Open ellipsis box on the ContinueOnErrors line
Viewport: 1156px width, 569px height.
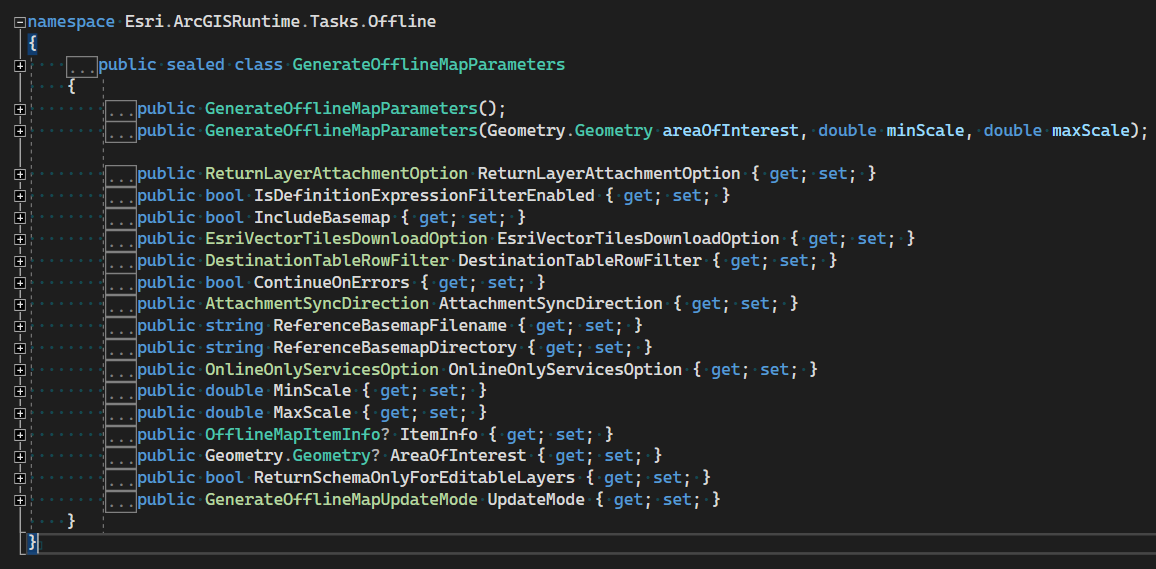tap(121, 283)
